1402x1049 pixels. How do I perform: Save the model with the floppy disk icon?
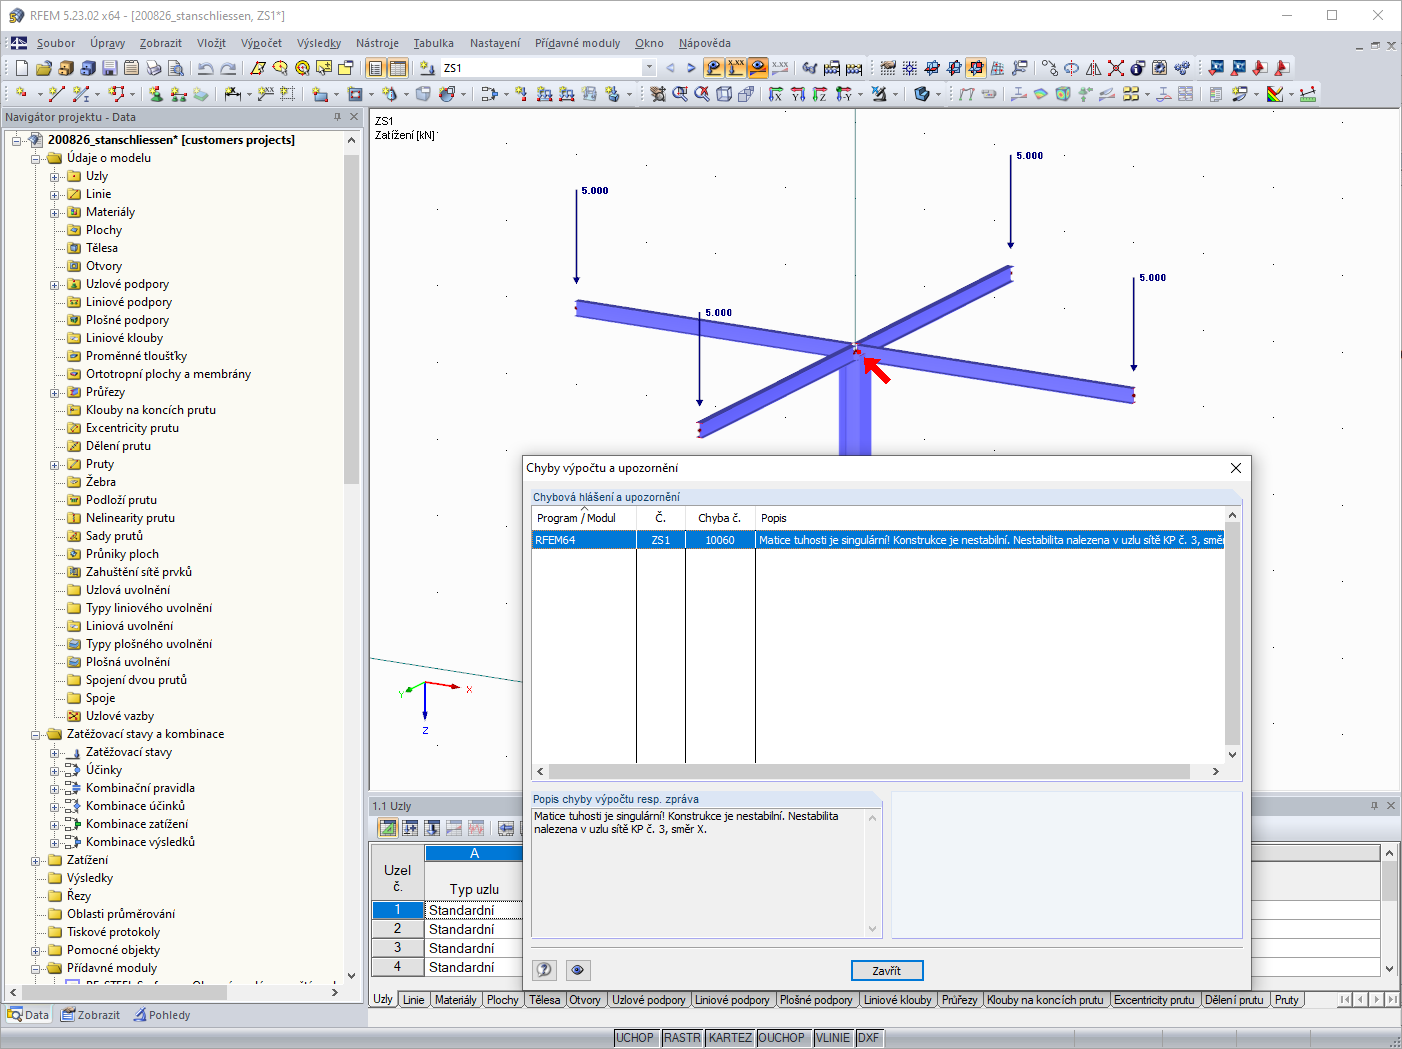point(110,68)
